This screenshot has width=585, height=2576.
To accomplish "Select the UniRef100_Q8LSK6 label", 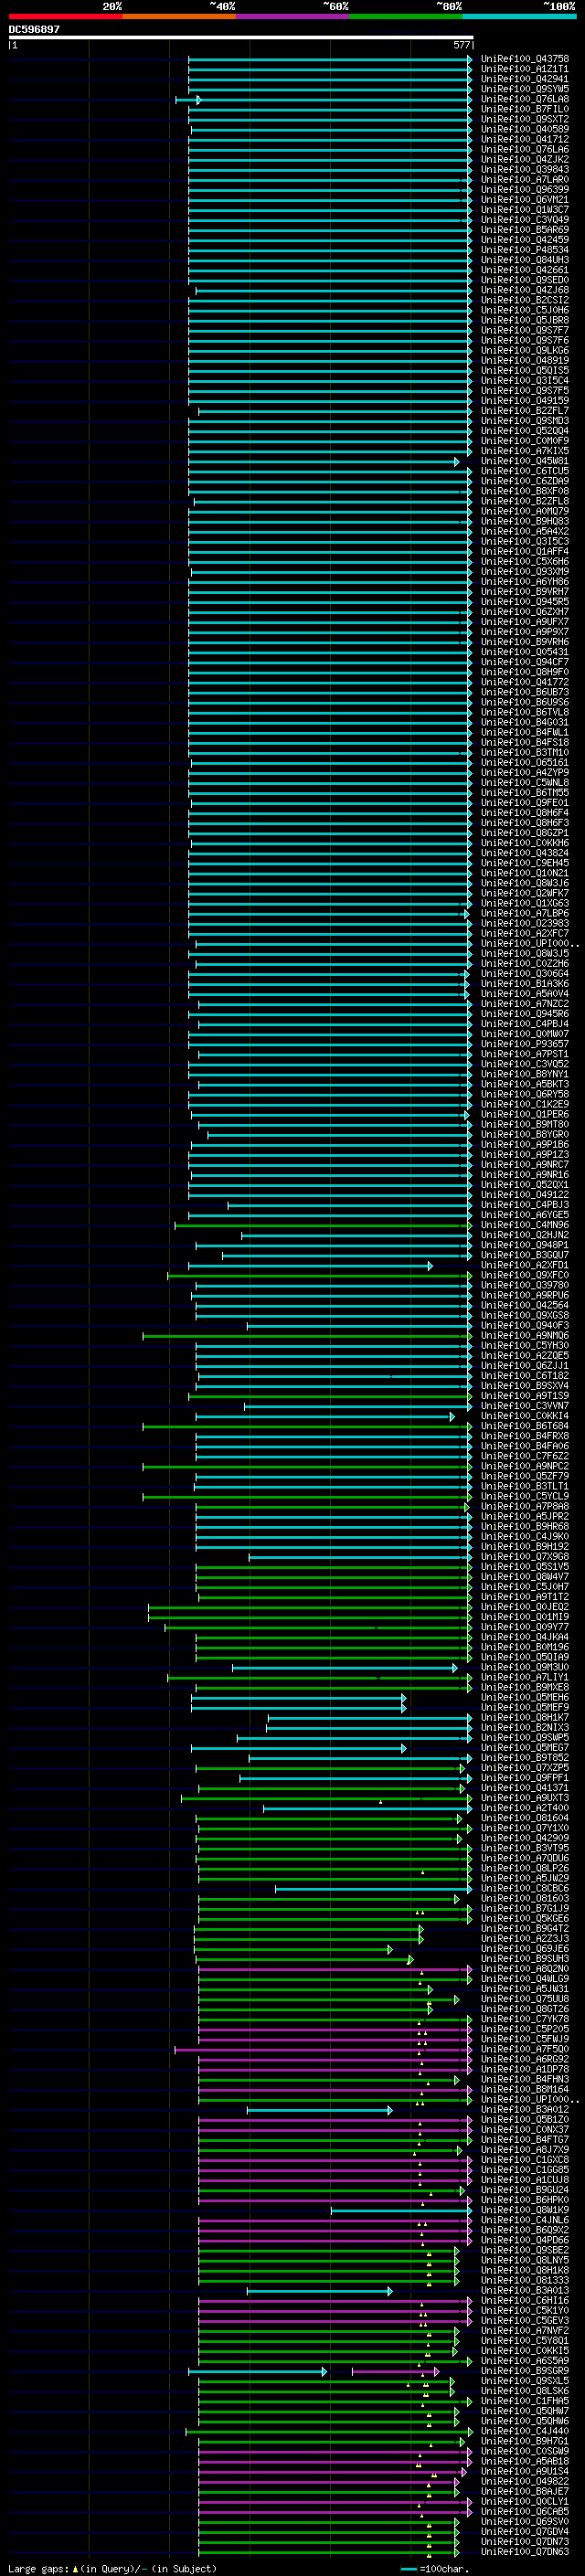I will pyautogui.click(x=525, y=2391).
